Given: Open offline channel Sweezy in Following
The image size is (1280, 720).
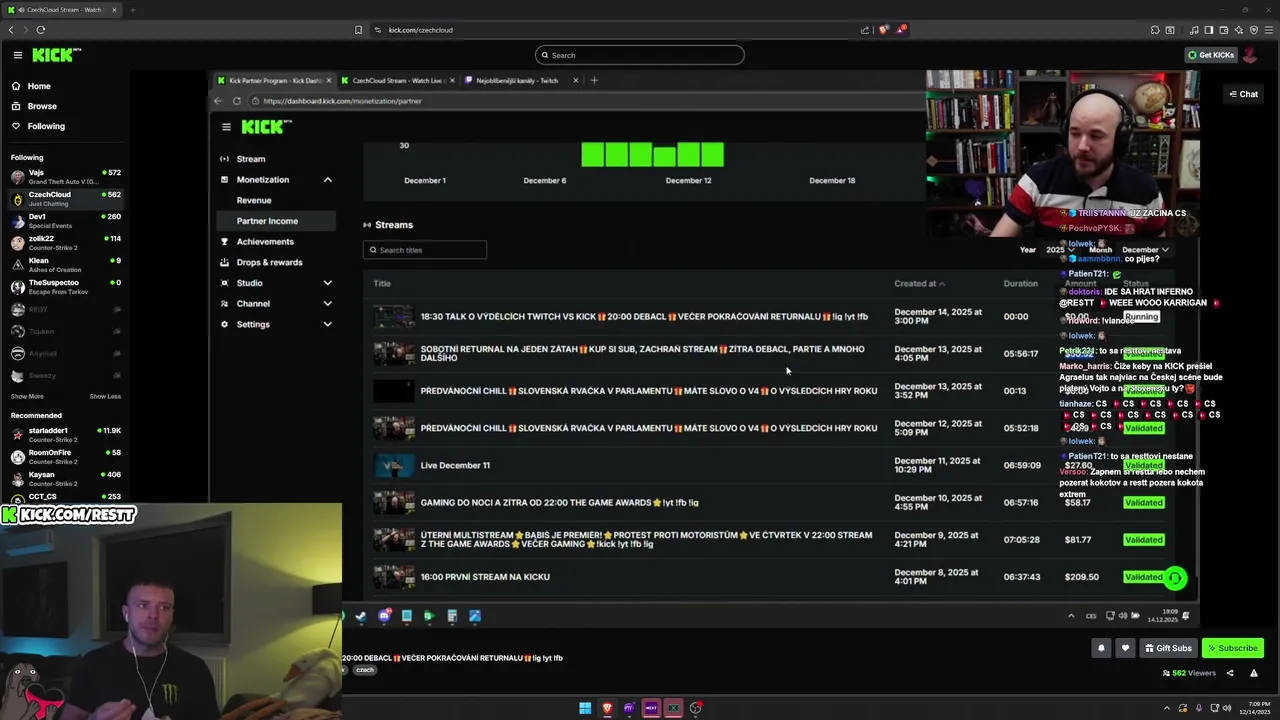Looking at the screenshot, I should click(65, 375).
